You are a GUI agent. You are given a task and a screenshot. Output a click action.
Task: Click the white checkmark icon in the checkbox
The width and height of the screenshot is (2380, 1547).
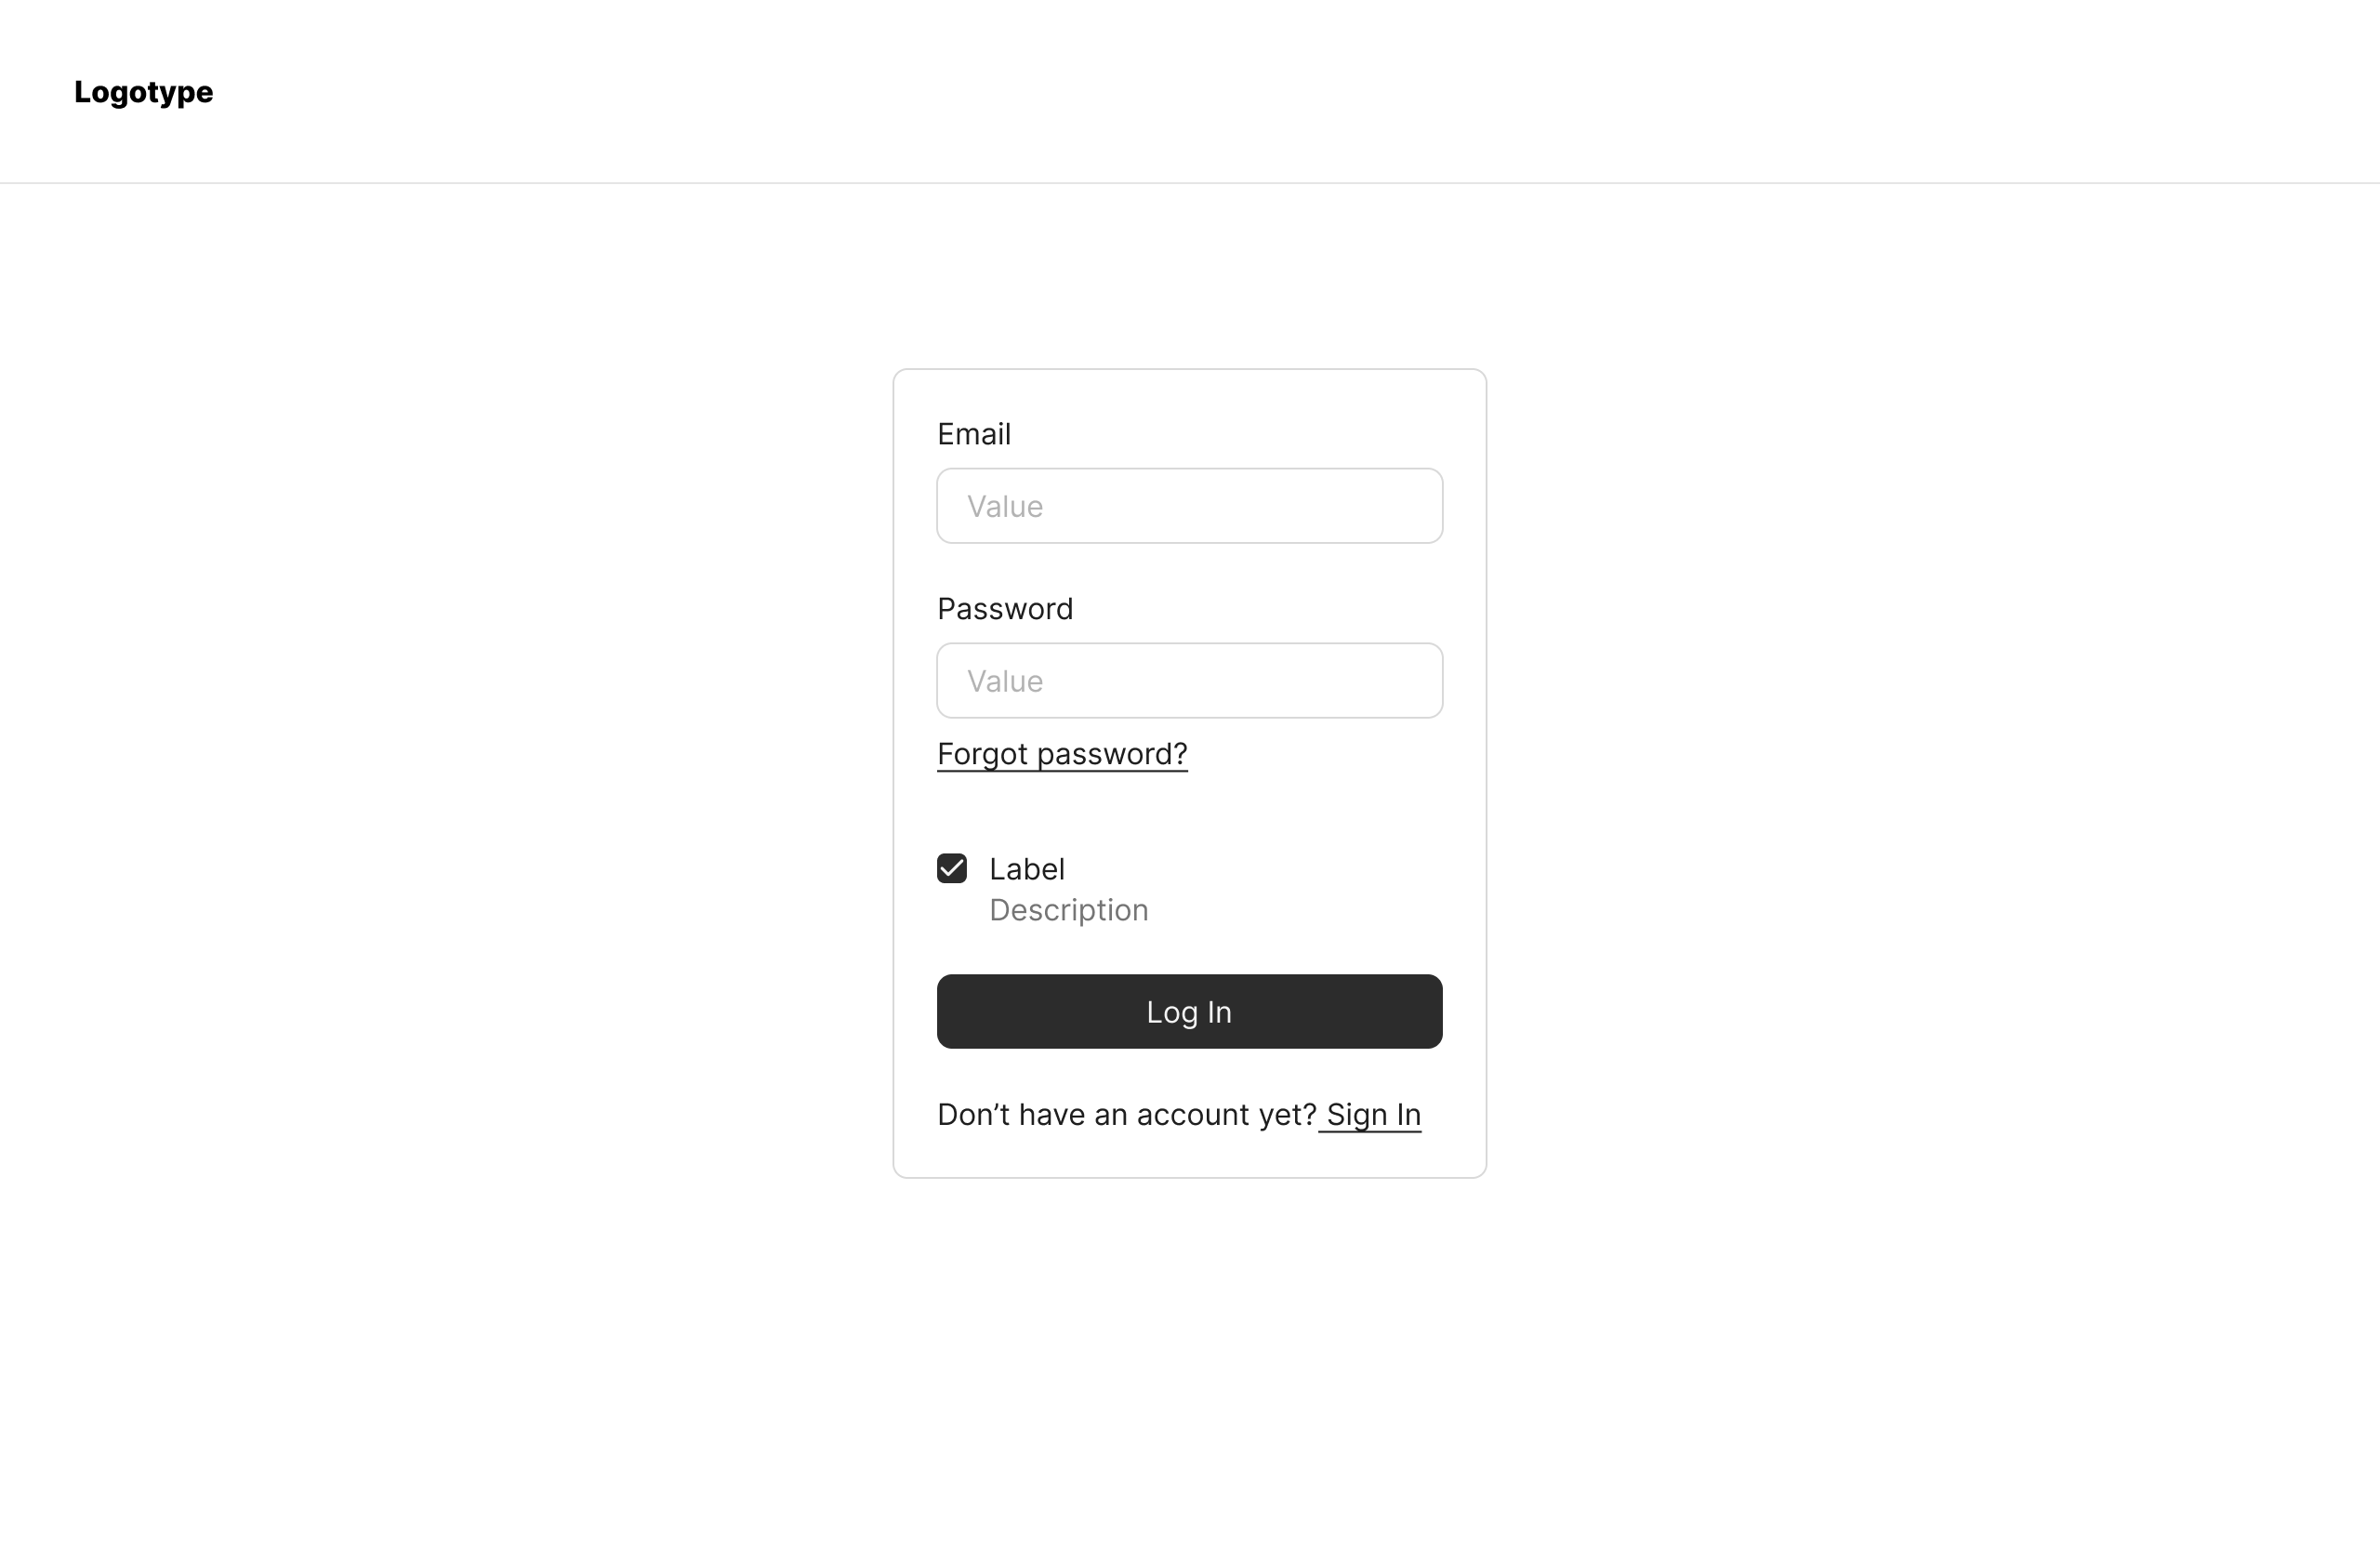tap(952, 868)
